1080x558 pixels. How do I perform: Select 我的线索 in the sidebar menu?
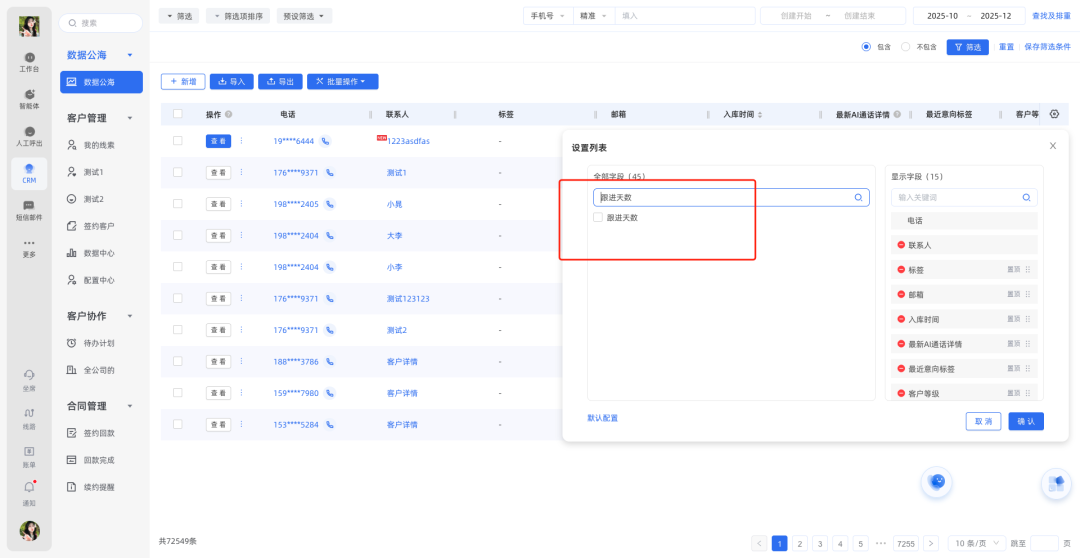(98, 145)
